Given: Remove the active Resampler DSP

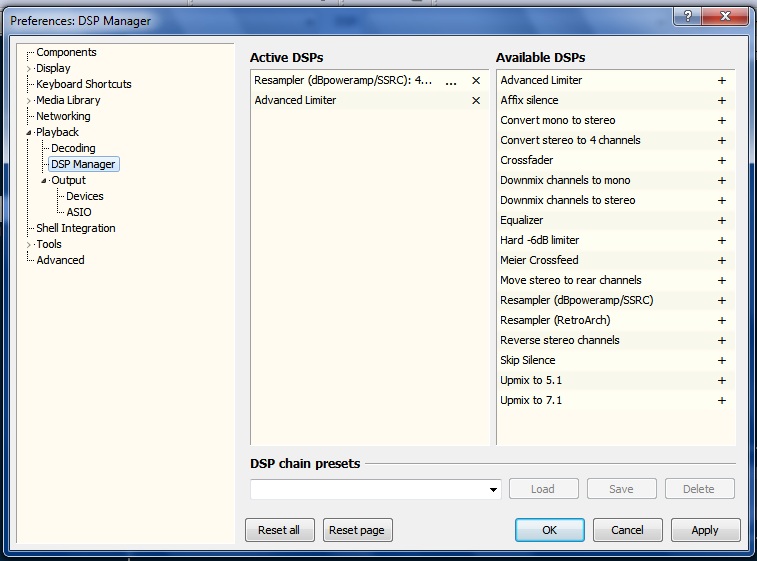Looking at the screenshot, I should point(476,80).
